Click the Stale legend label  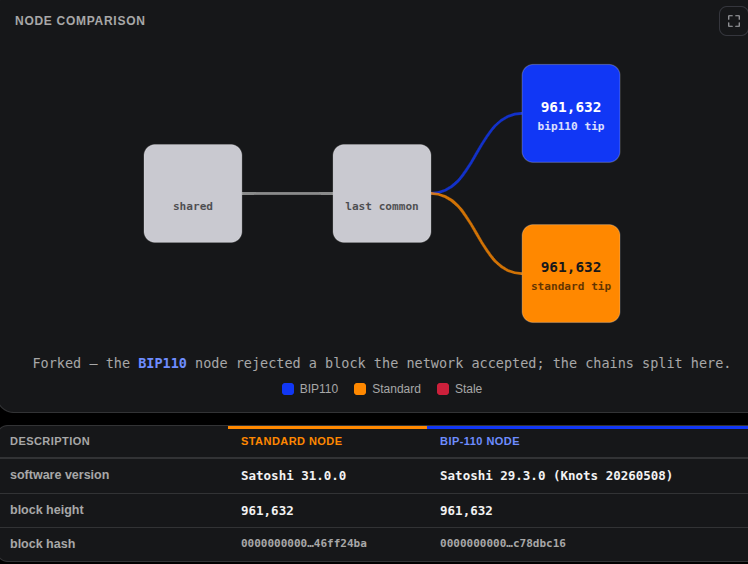(468, 389)
